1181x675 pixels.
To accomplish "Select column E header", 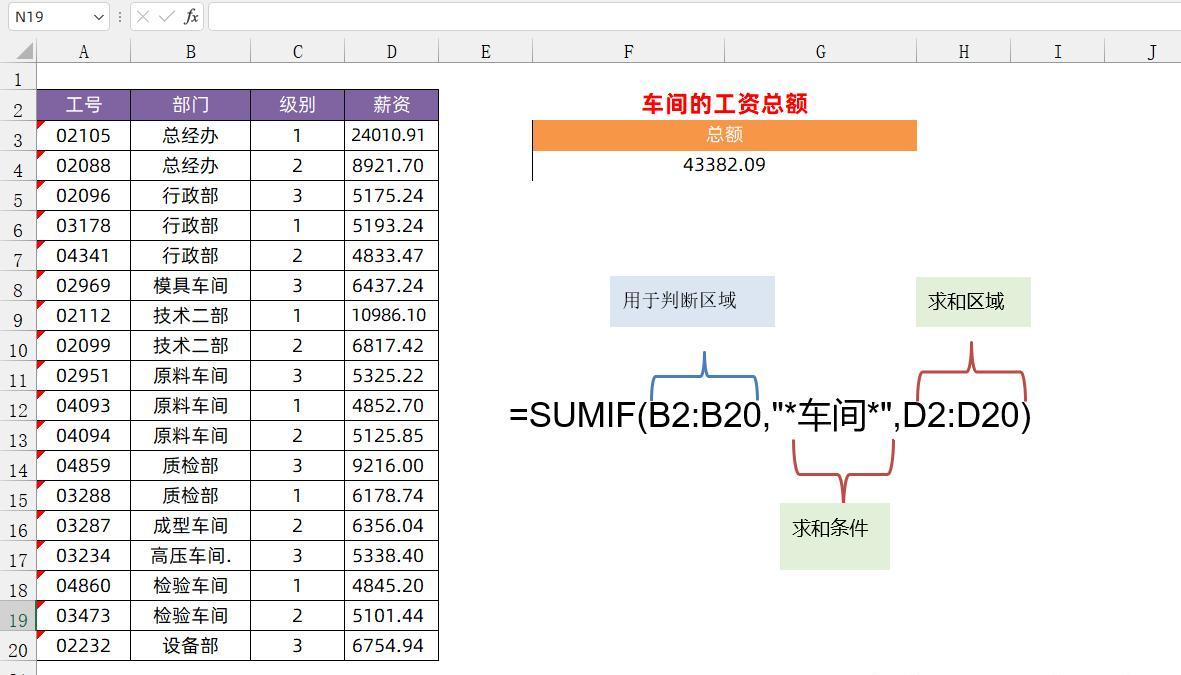I will pyautogui.click(x=486, y=52).
